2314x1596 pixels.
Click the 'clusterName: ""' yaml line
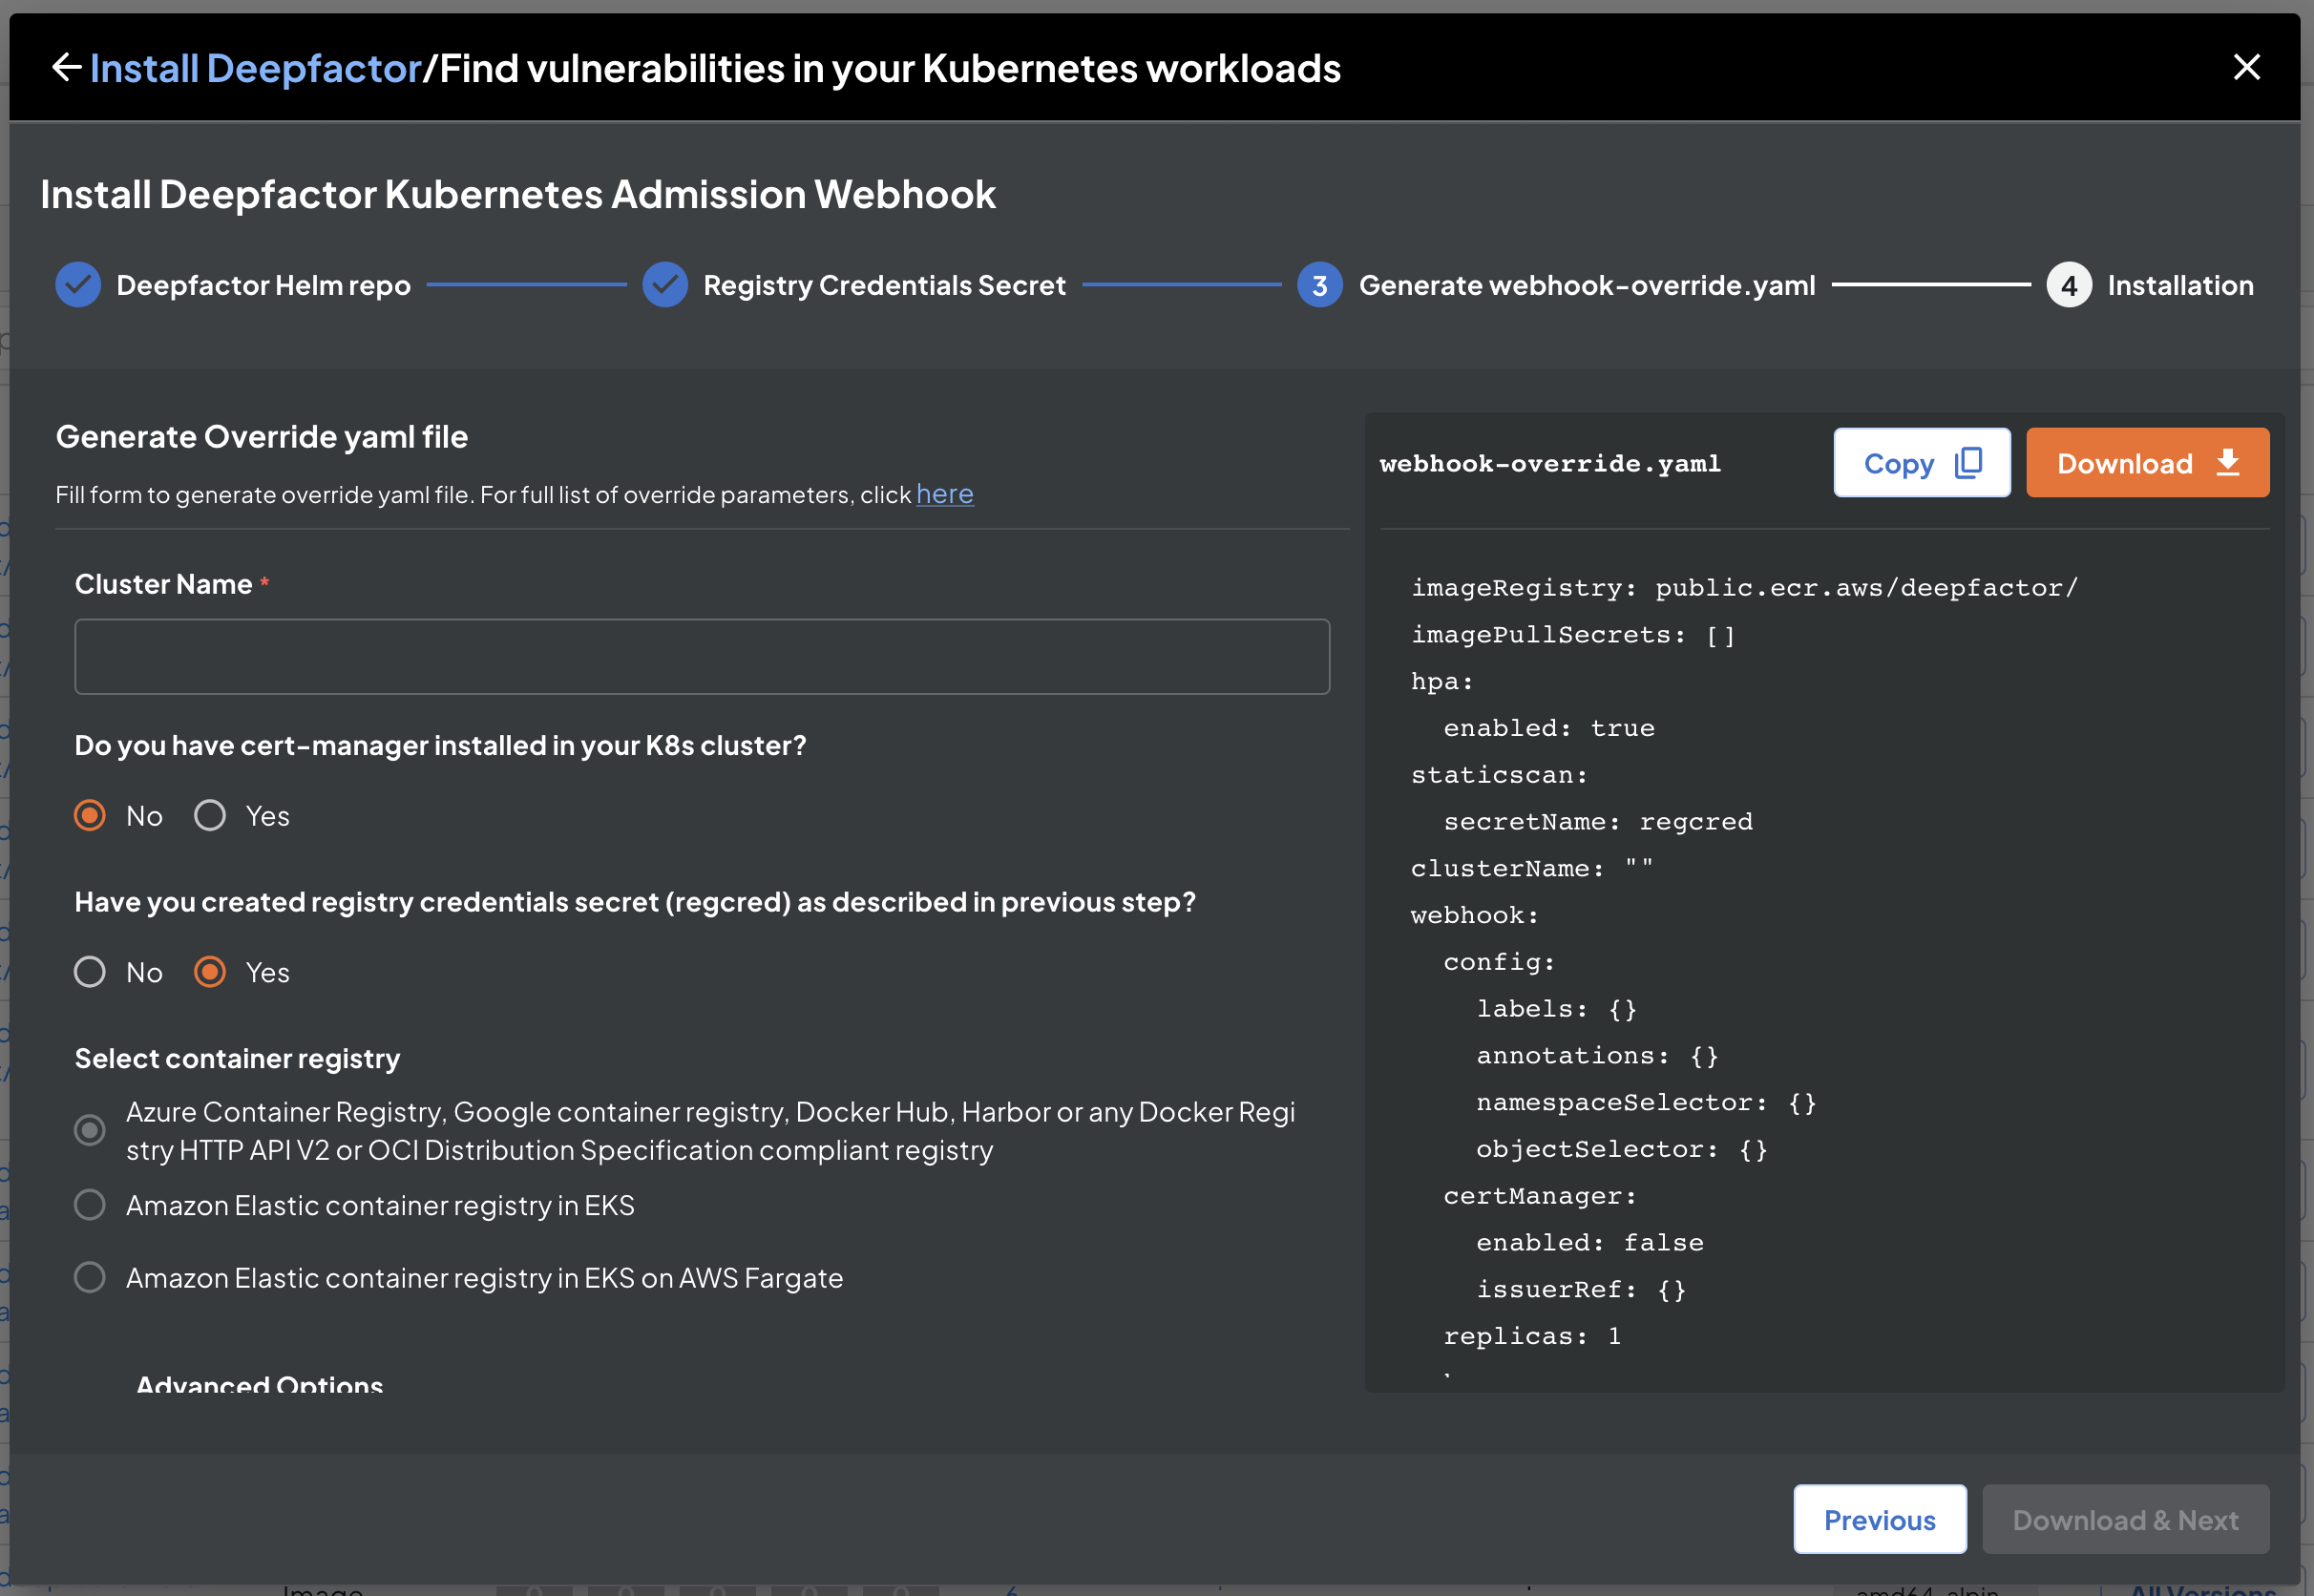pyautogui.click(x=1531, y=868)
